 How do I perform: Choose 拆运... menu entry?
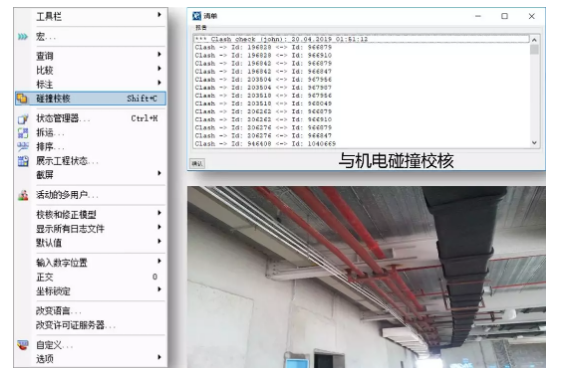90,133
